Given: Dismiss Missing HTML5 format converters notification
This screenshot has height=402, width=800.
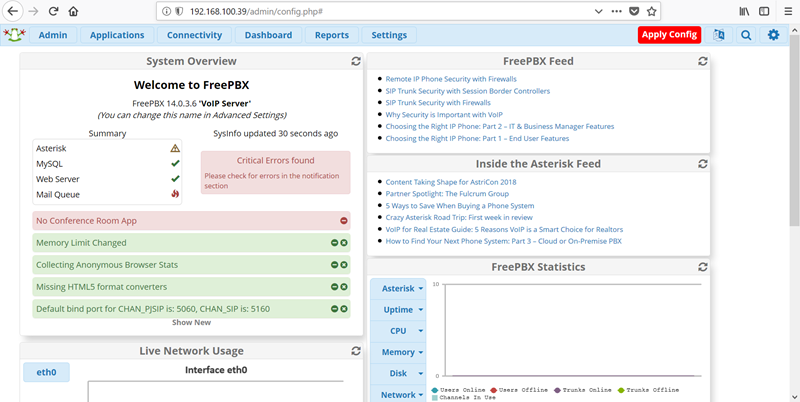Looking at the screenshot, I should [x=344, y=287].
